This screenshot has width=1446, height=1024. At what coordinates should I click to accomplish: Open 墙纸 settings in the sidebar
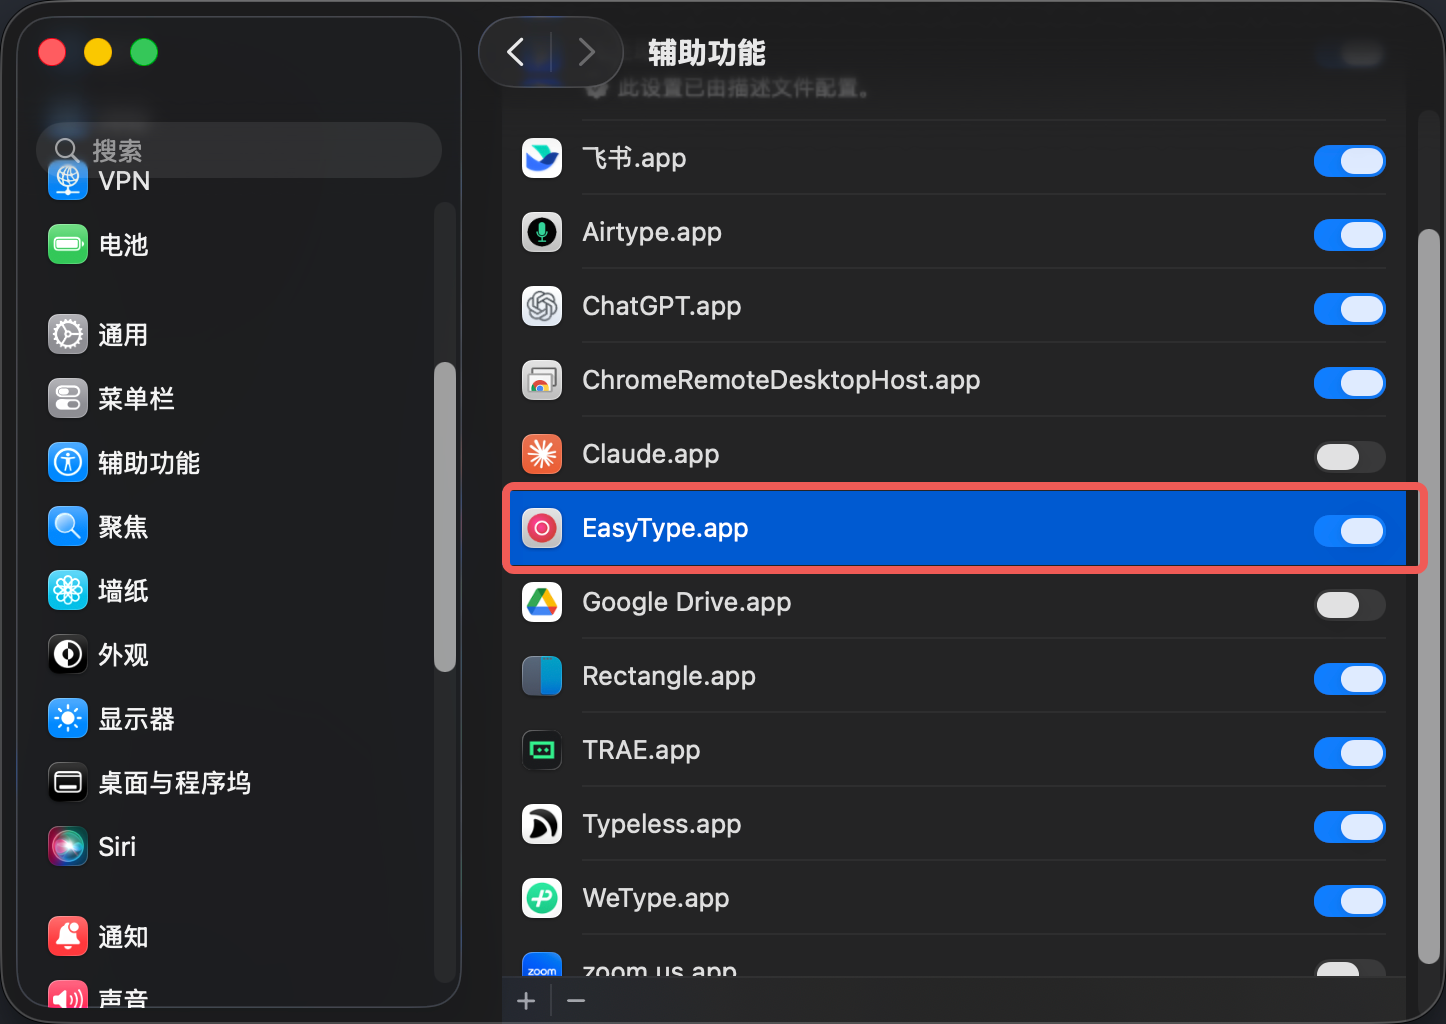click(120, 590)
